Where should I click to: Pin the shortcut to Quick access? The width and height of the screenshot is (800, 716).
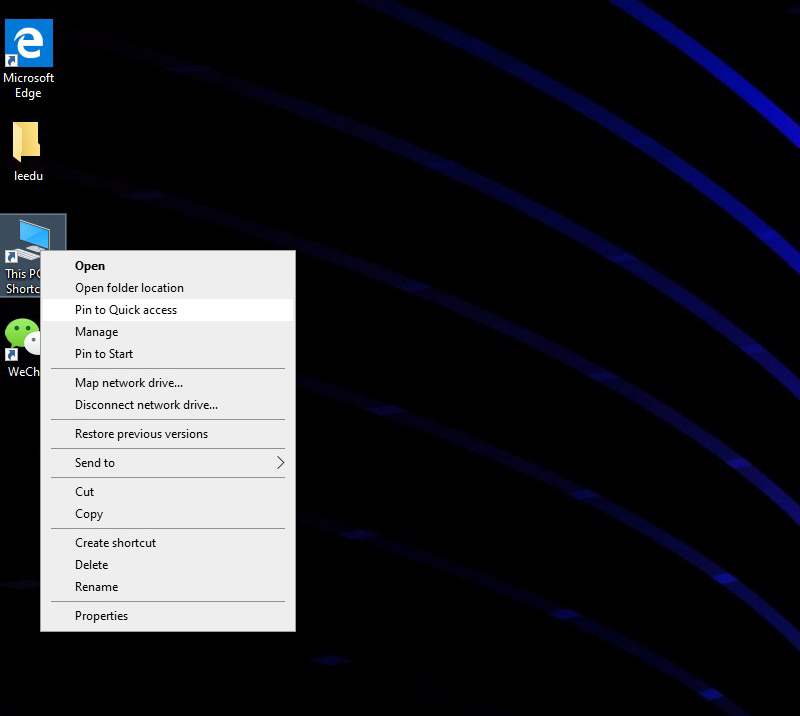126,310
